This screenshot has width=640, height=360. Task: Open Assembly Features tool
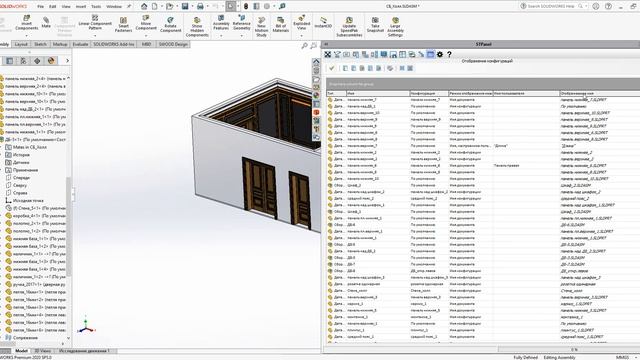coord(221,23)
